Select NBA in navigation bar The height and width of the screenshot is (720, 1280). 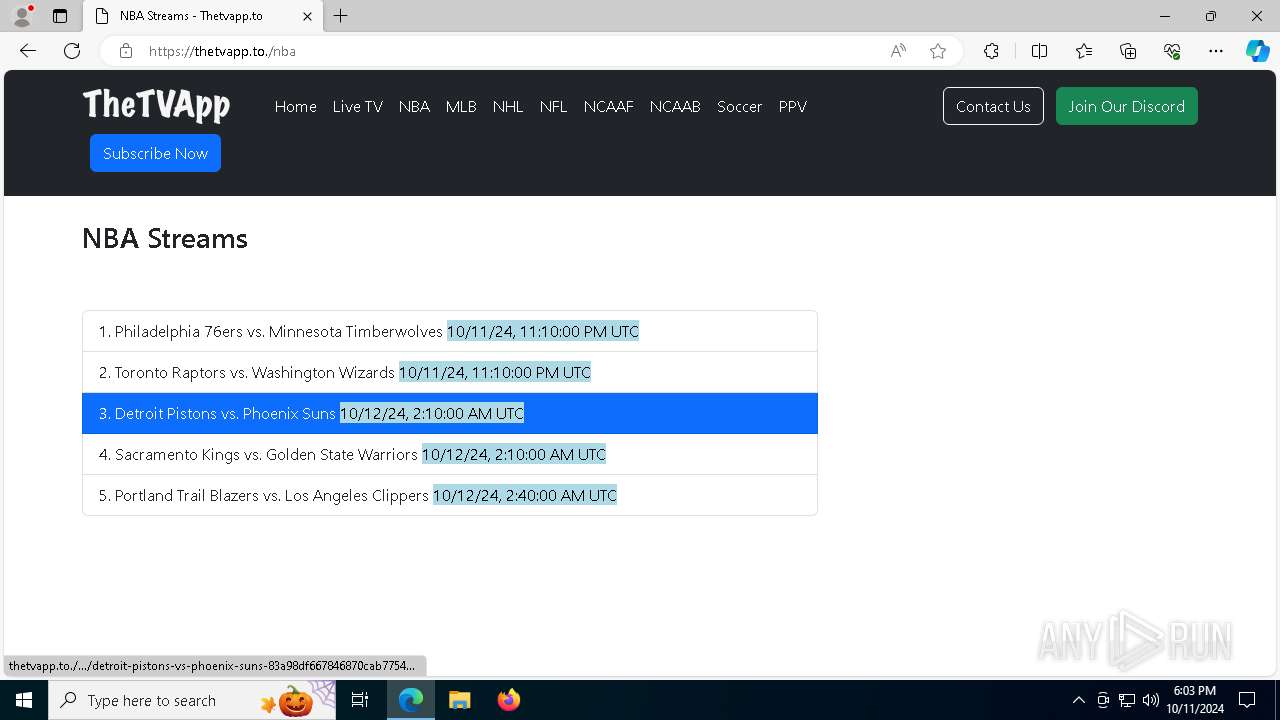(x=414, y=106)
